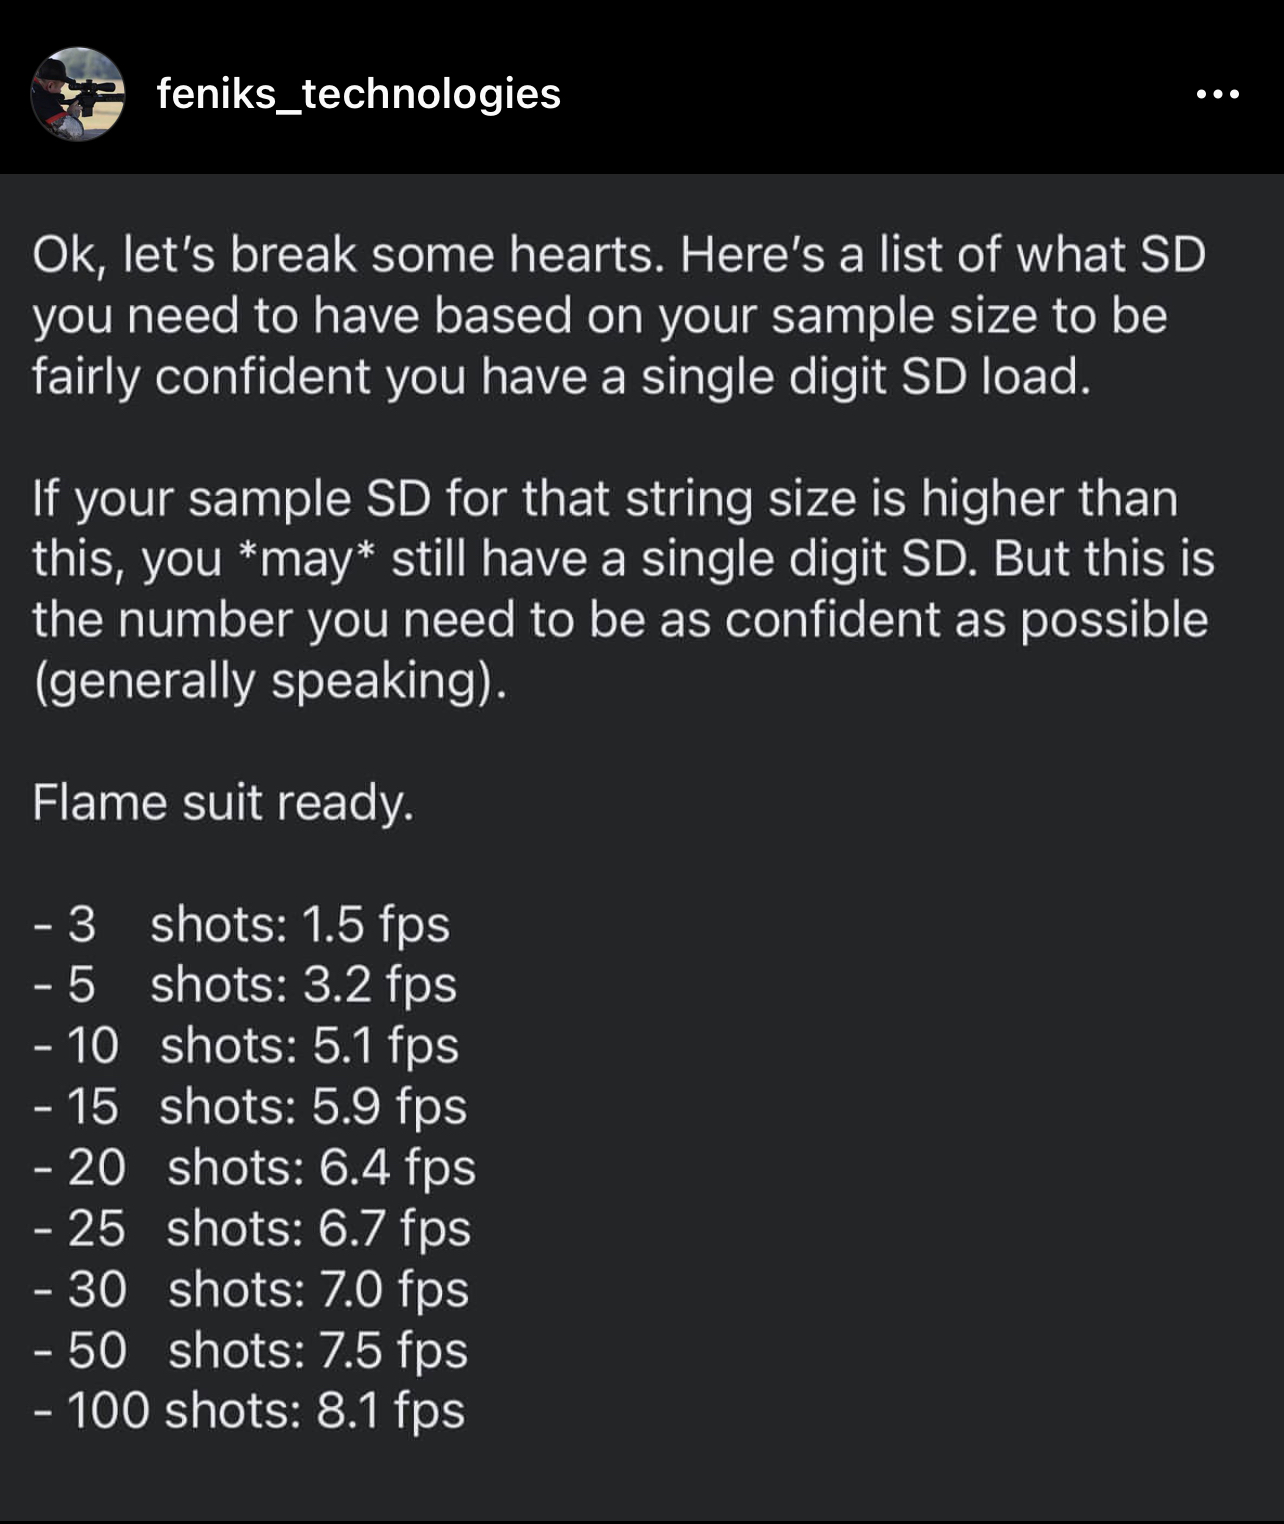Select the "Flame suit ready." line
The height and width of the screenshot is (1524, 1284).
223,802
